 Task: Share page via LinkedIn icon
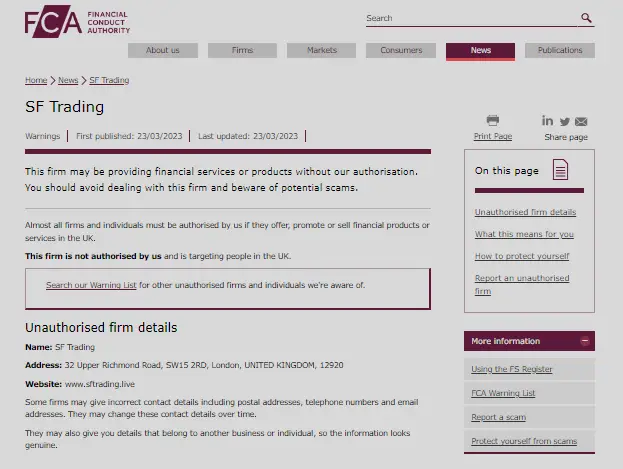tap(547, 120)
